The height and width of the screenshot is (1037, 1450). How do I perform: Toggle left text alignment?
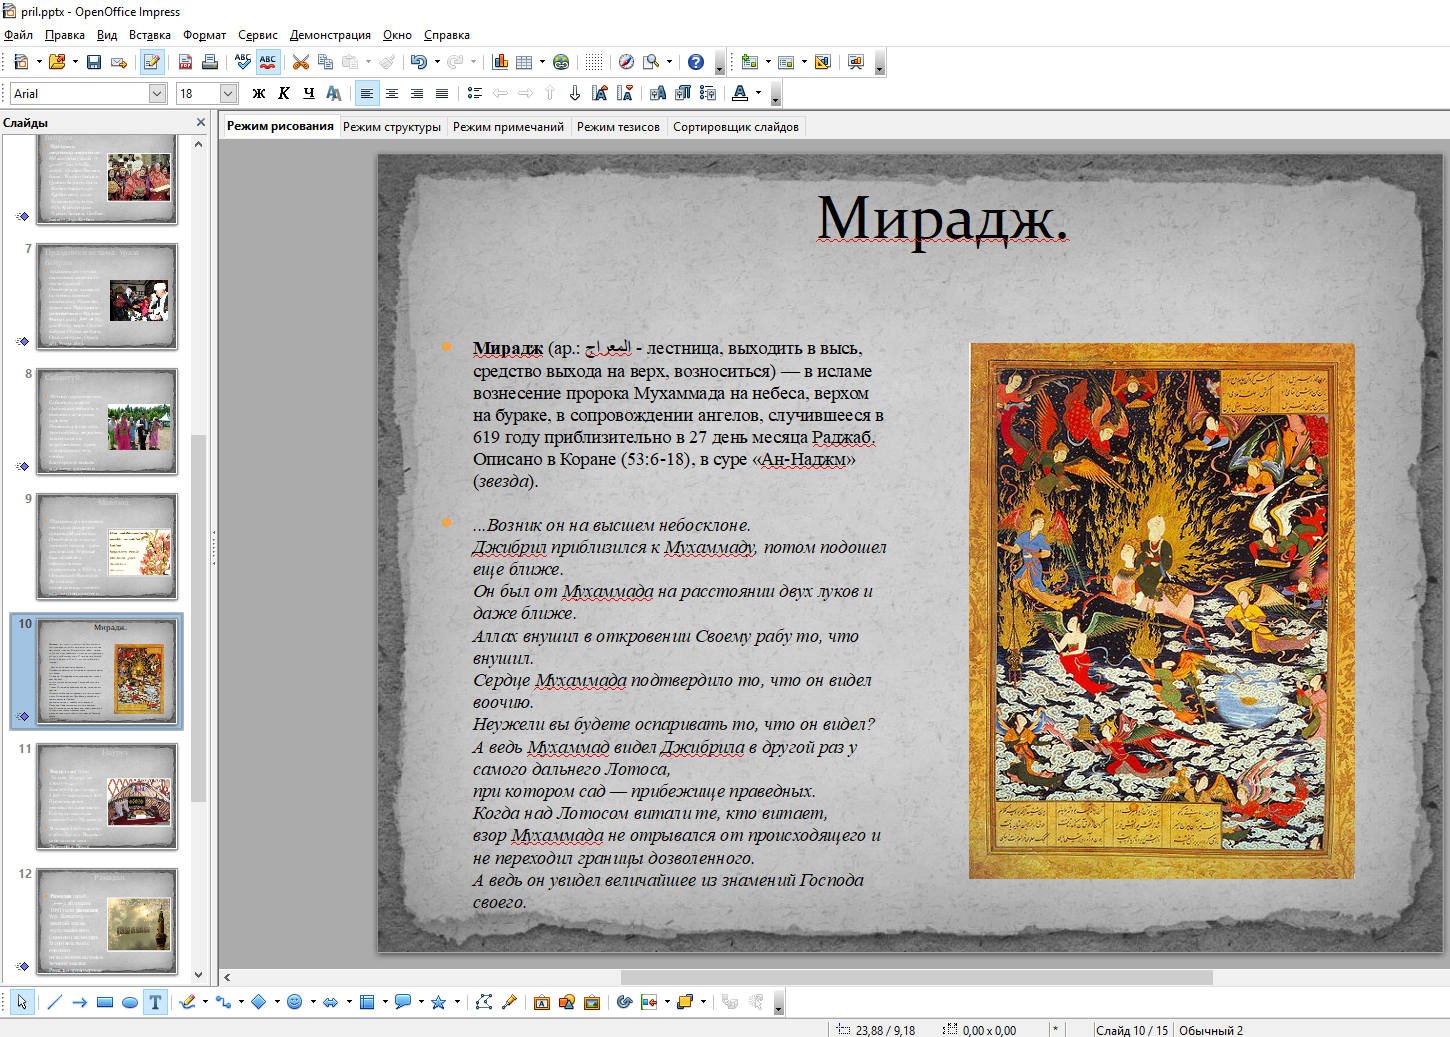pyautogui.click(x=367, y=93)
